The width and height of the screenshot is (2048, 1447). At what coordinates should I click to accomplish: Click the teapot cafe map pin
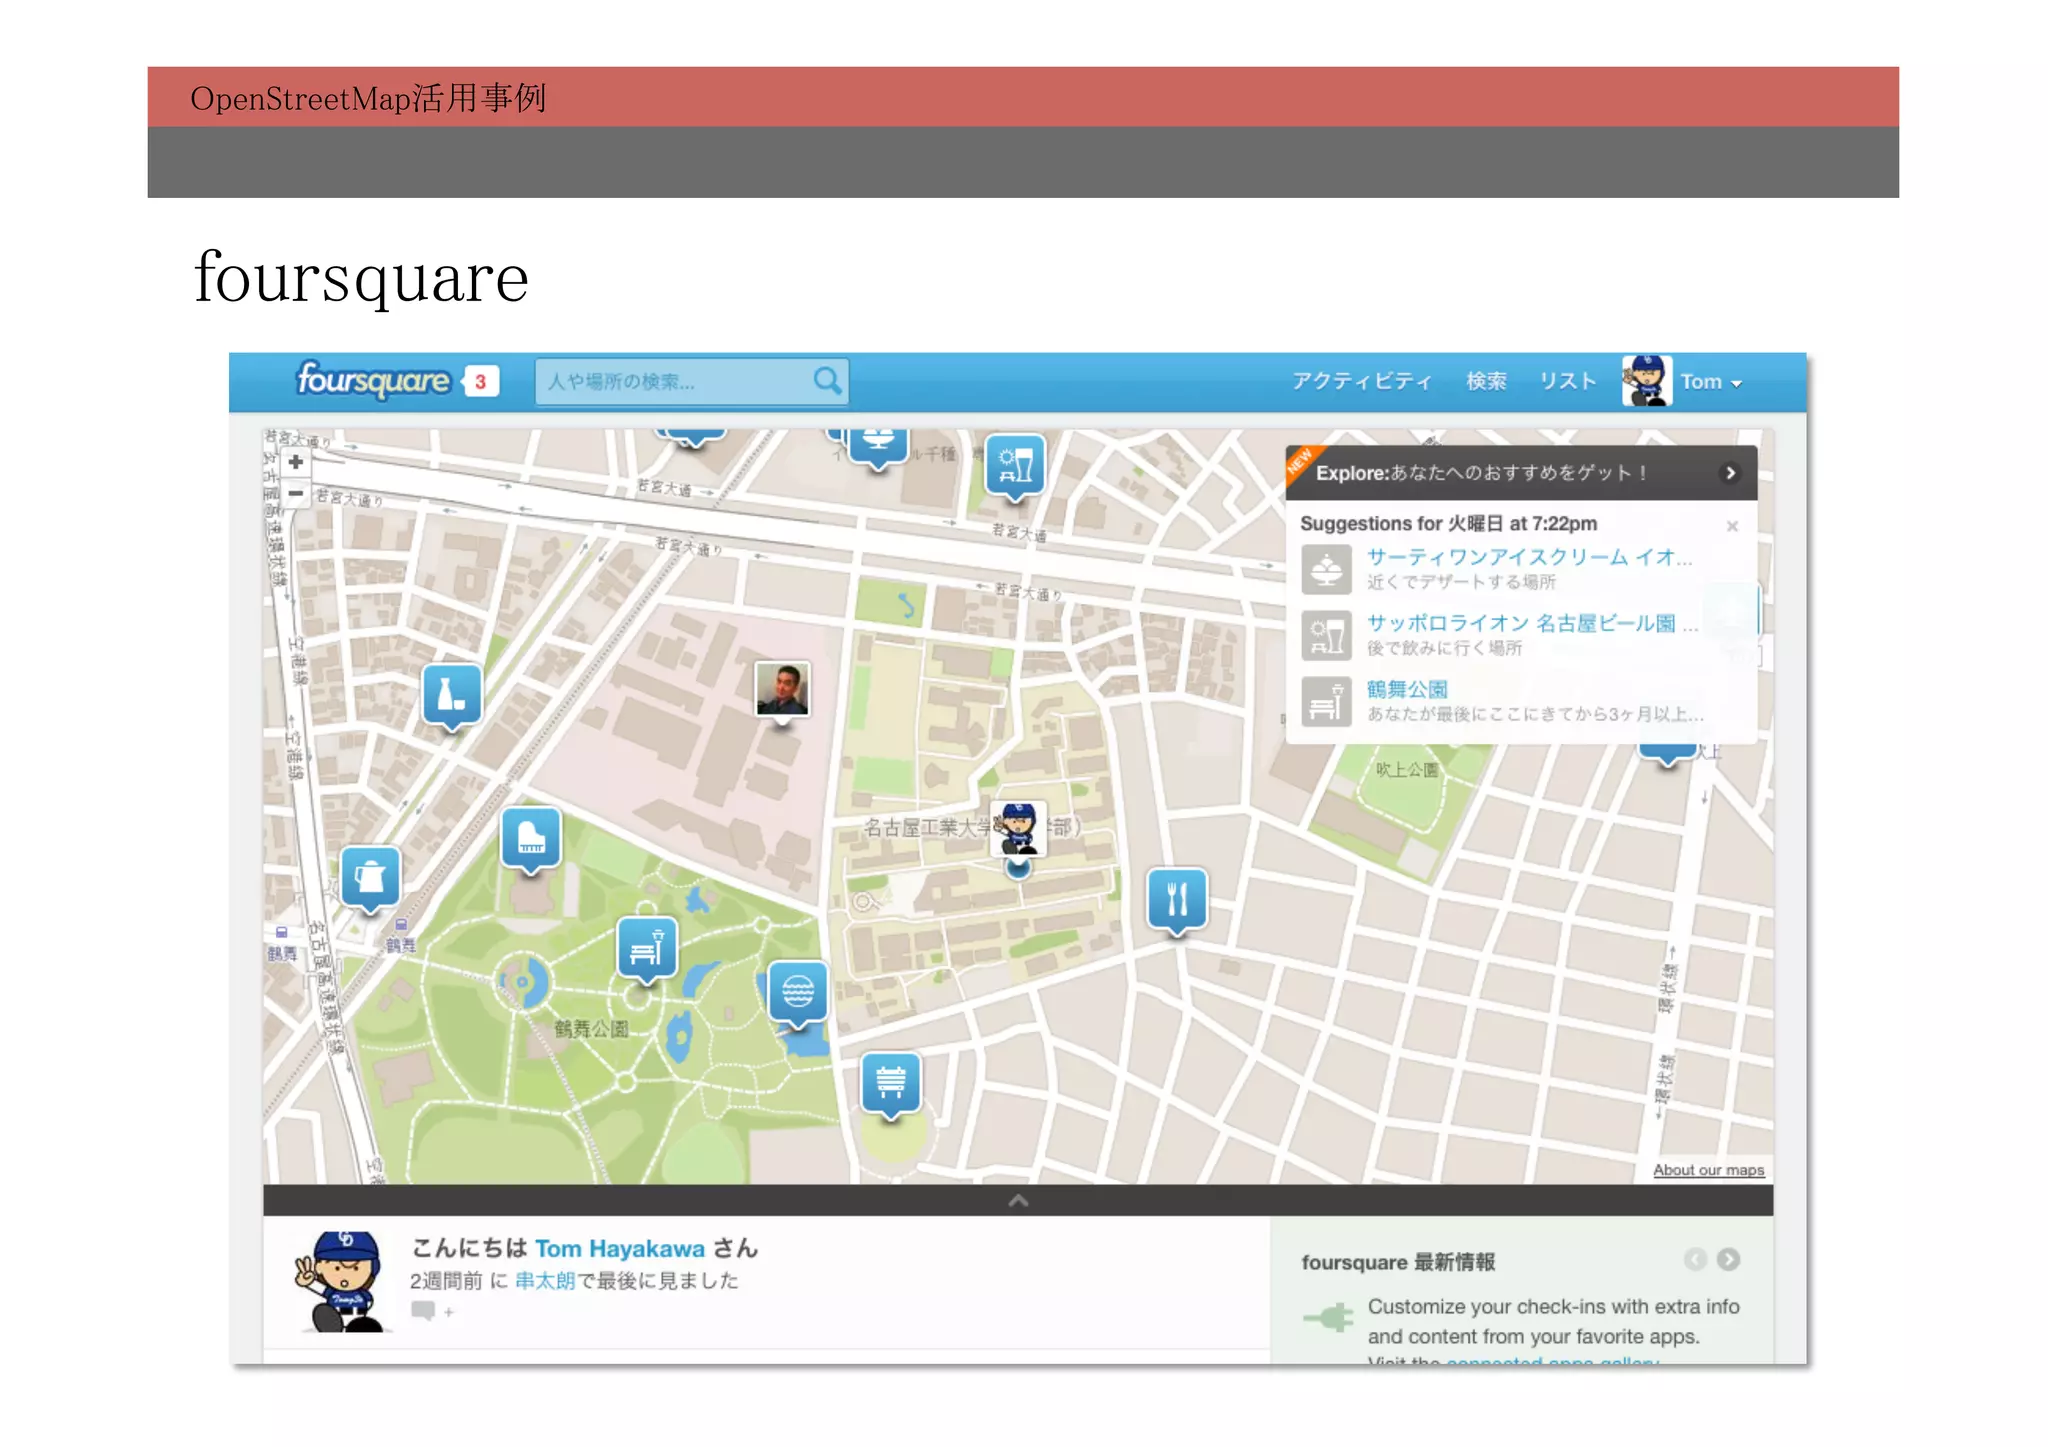tap(370, 880)
